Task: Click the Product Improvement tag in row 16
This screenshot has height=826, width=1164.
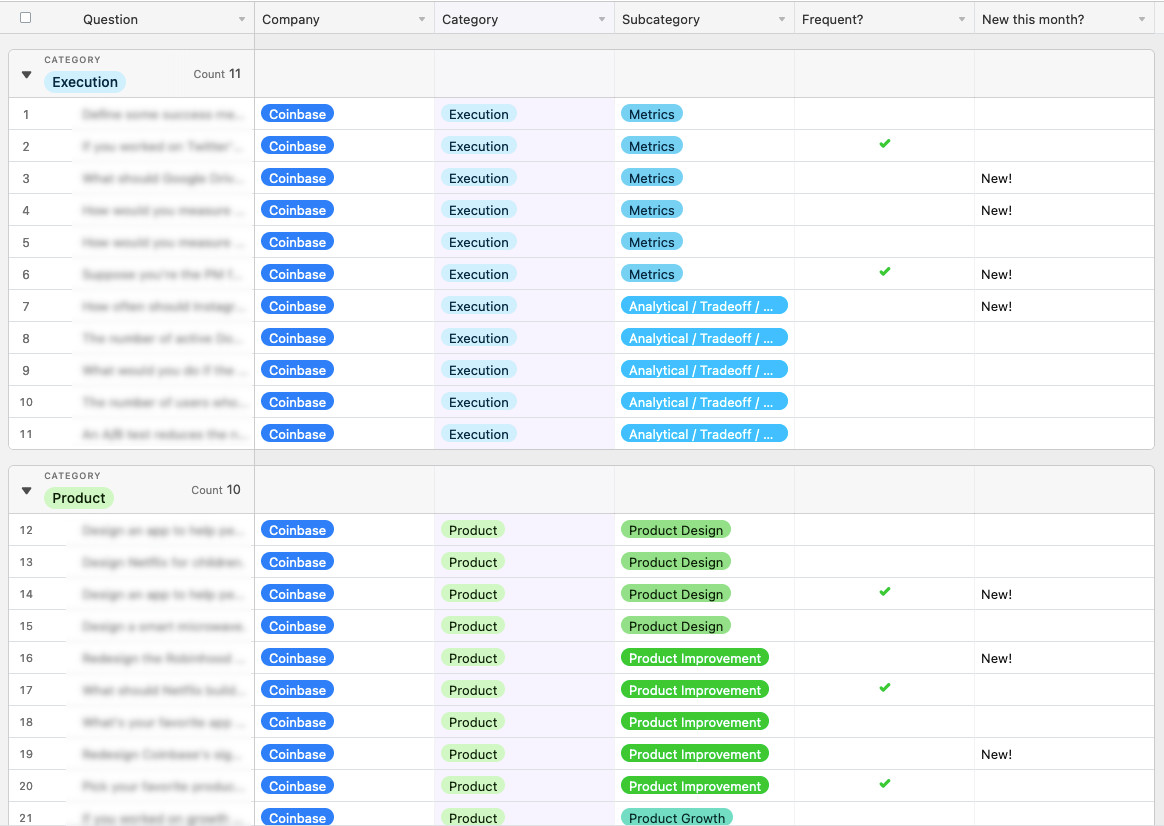Action: click(694, 658)
